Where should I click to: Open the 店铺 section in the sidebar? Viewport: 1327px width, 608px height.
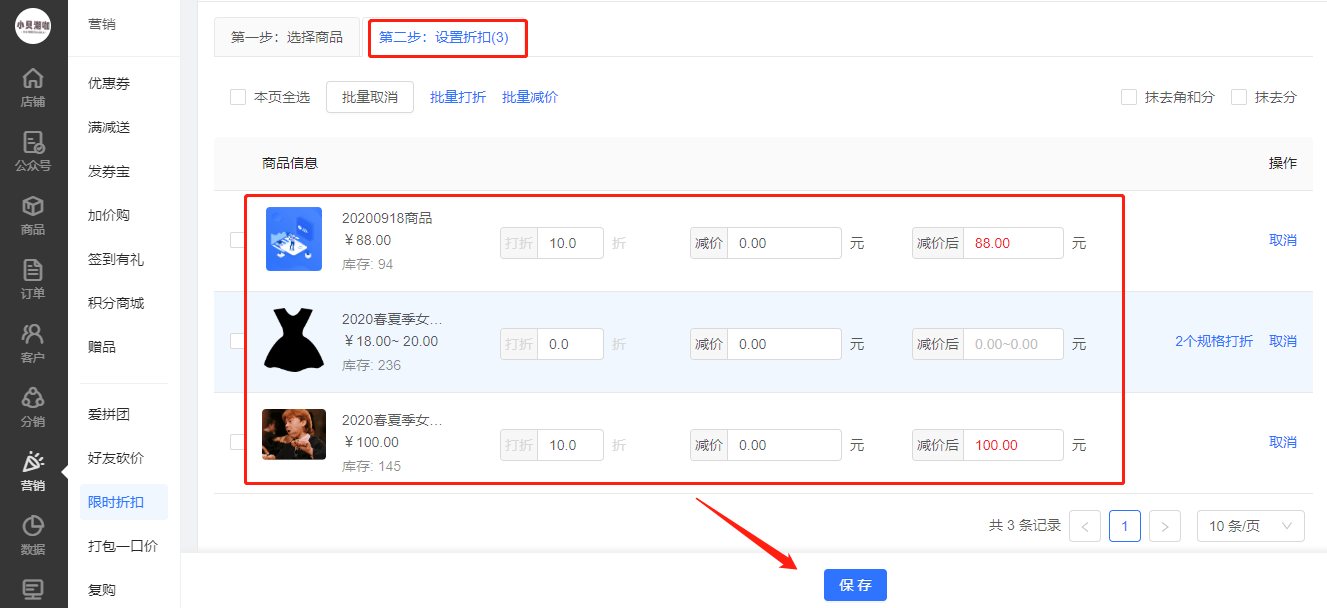(x=33, y=86)
